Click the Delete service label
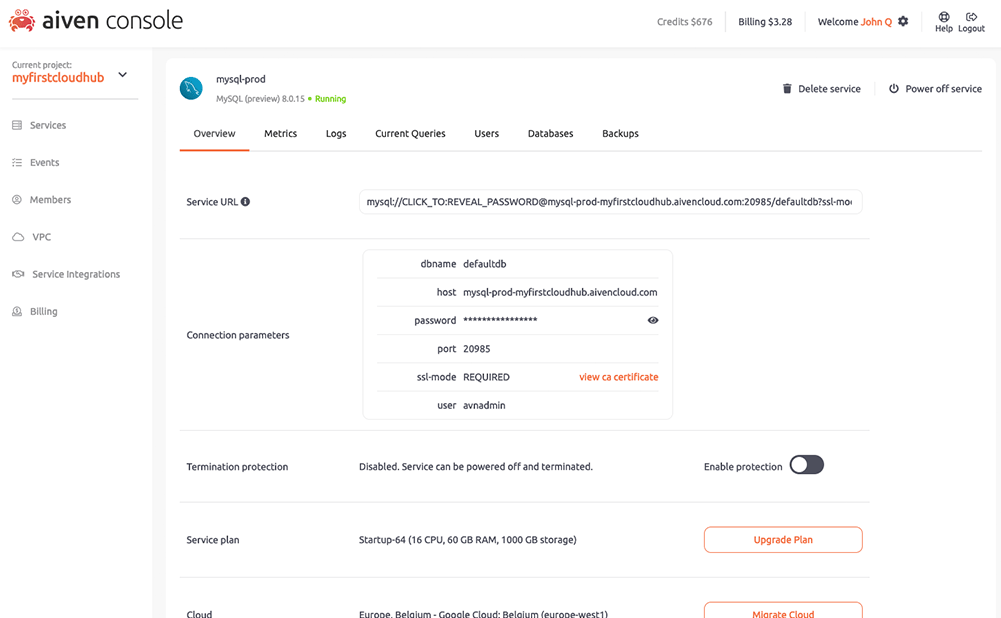1001x618 pixels. (x=829, y=89)
